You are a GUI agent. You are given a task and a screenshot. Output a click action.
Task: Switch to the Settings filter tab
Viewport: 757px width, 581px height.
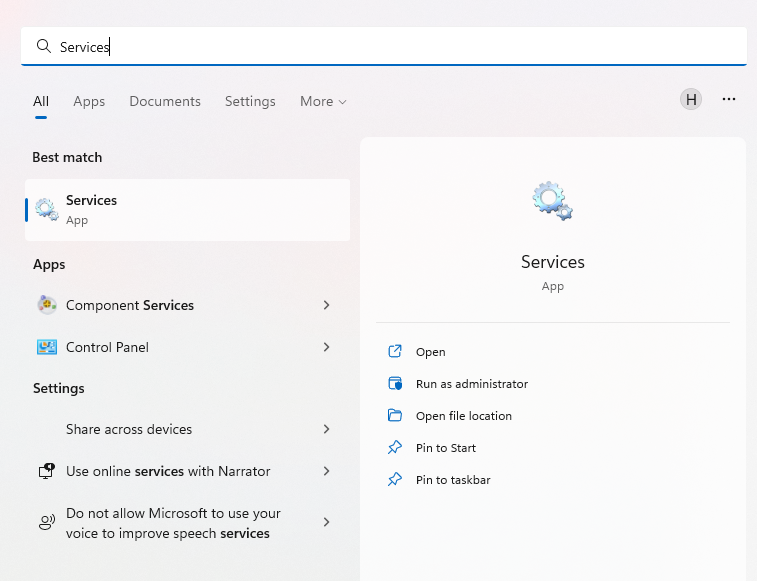pyautogui.click(x=250, y=101)
